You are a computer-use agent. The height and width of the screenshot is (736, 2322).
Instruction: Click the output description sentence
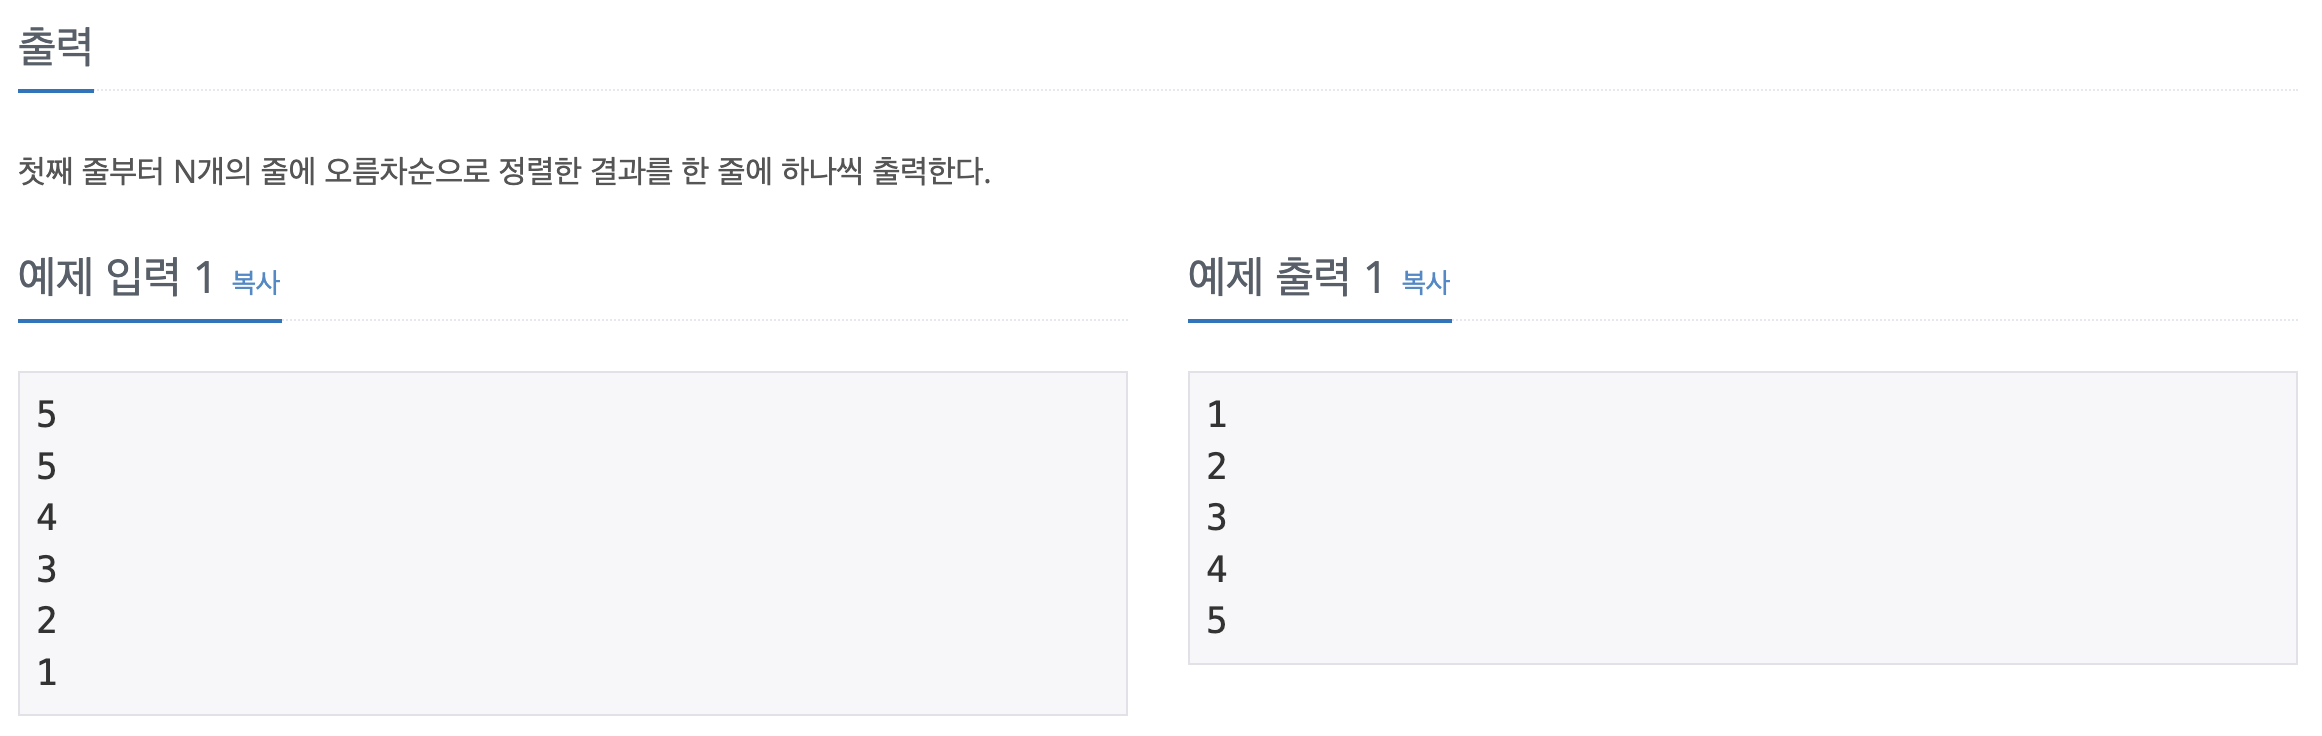pos(500,170)
